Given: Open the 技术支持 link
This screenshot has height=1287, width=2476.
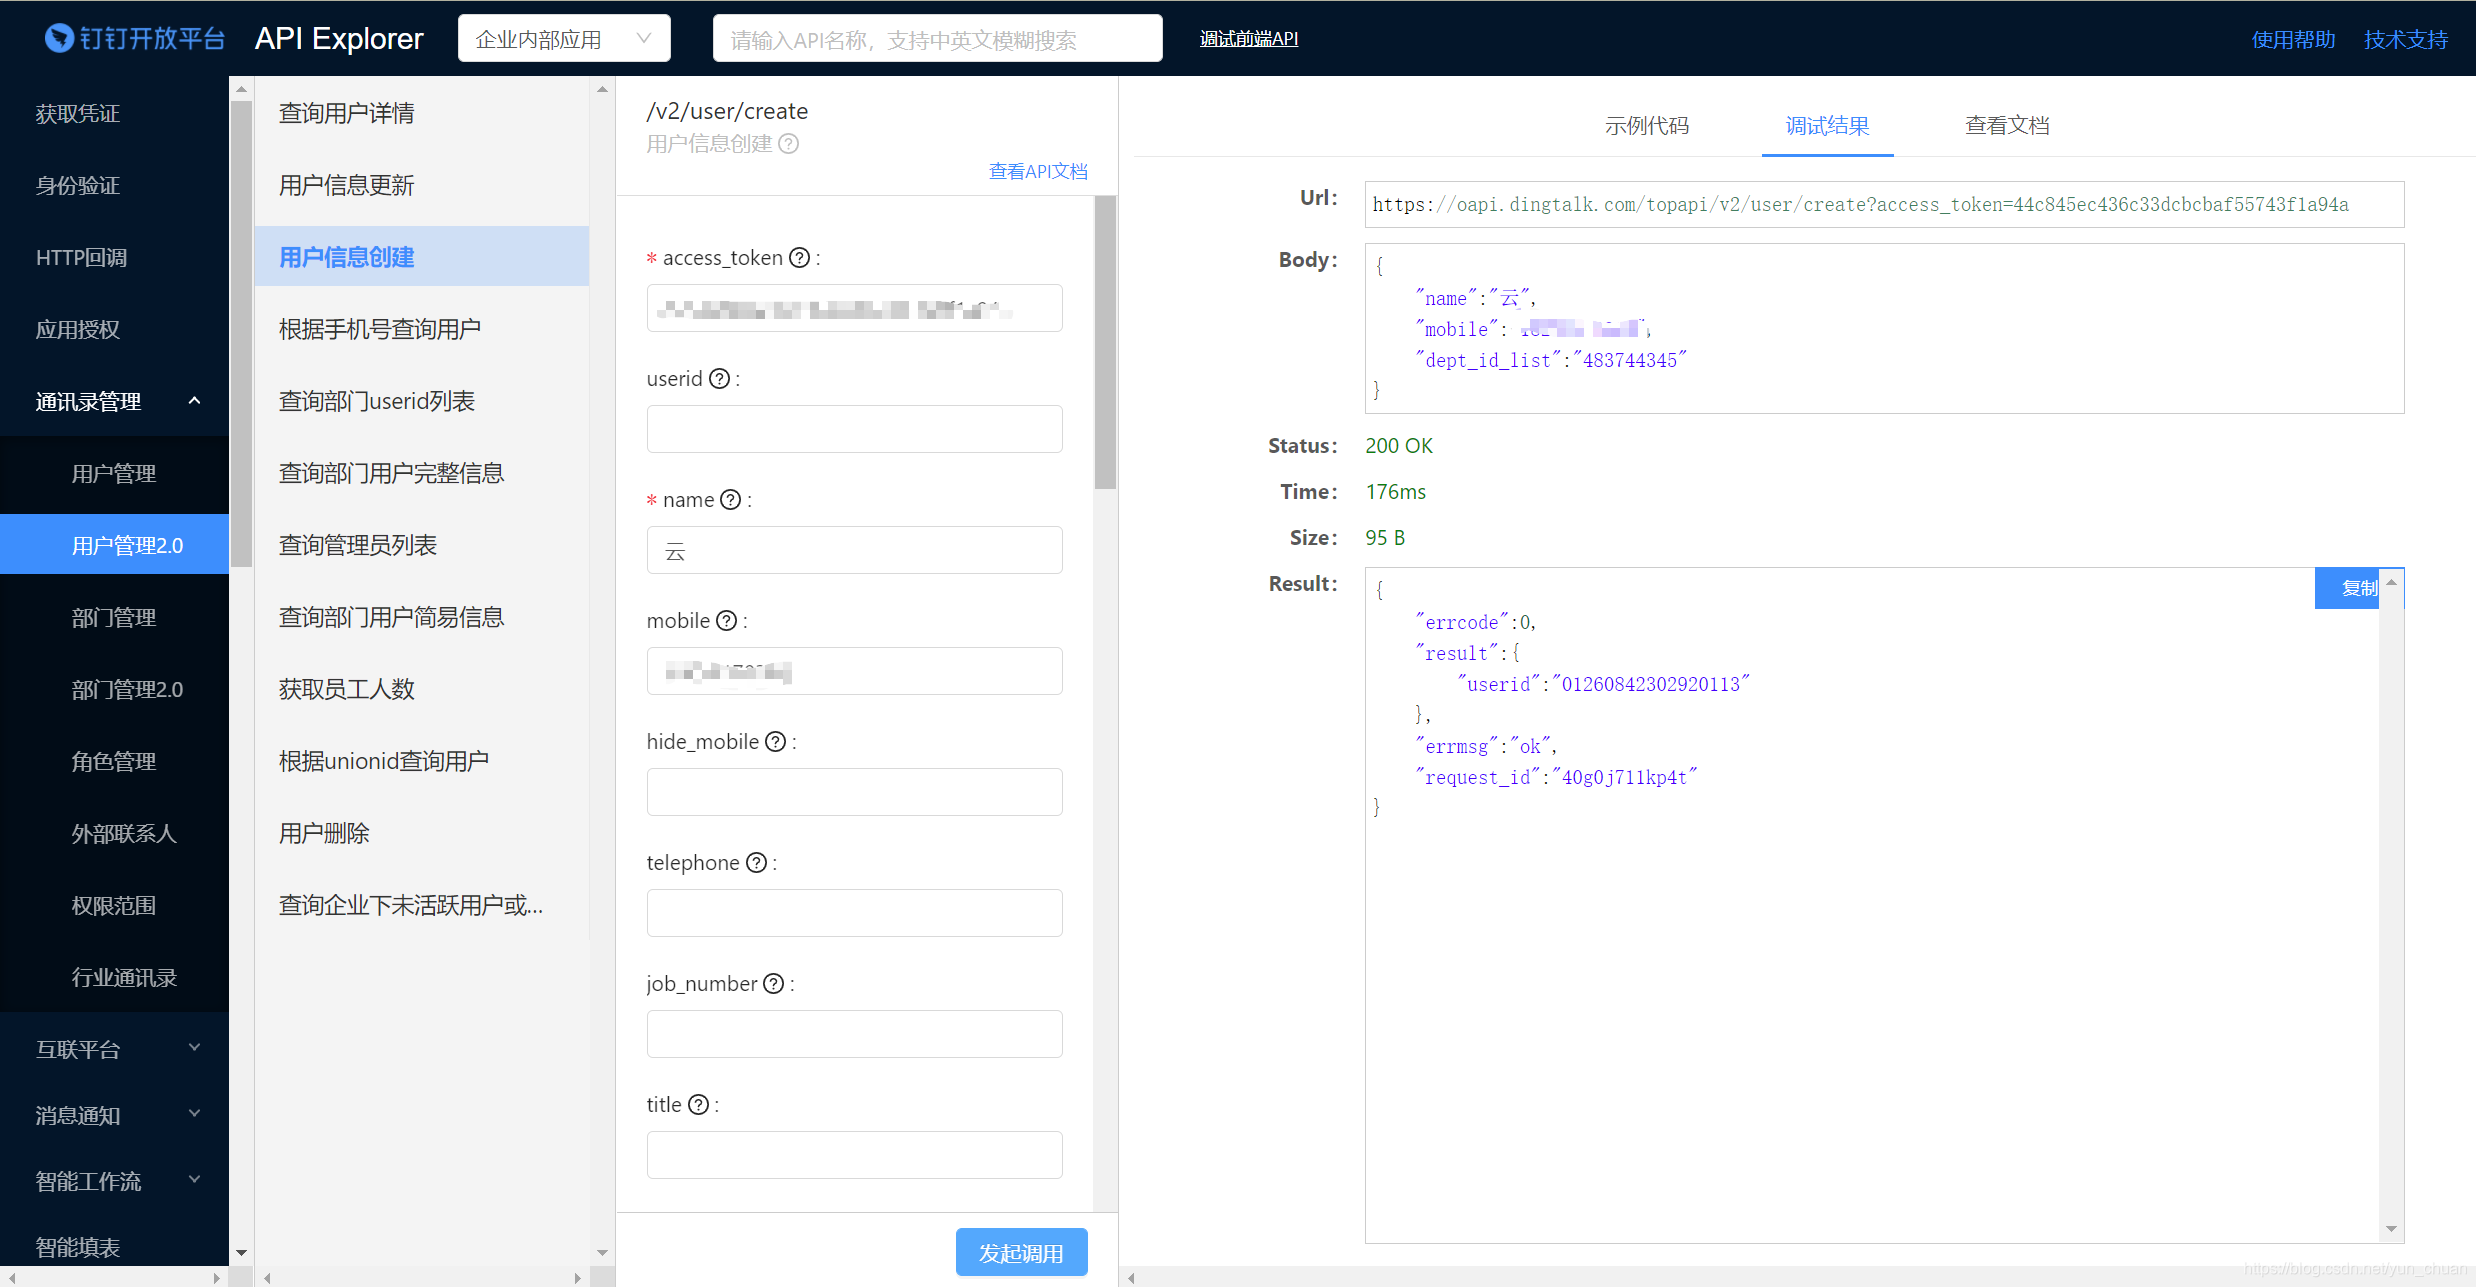Looking at the screenshot, I should 2405,39.
